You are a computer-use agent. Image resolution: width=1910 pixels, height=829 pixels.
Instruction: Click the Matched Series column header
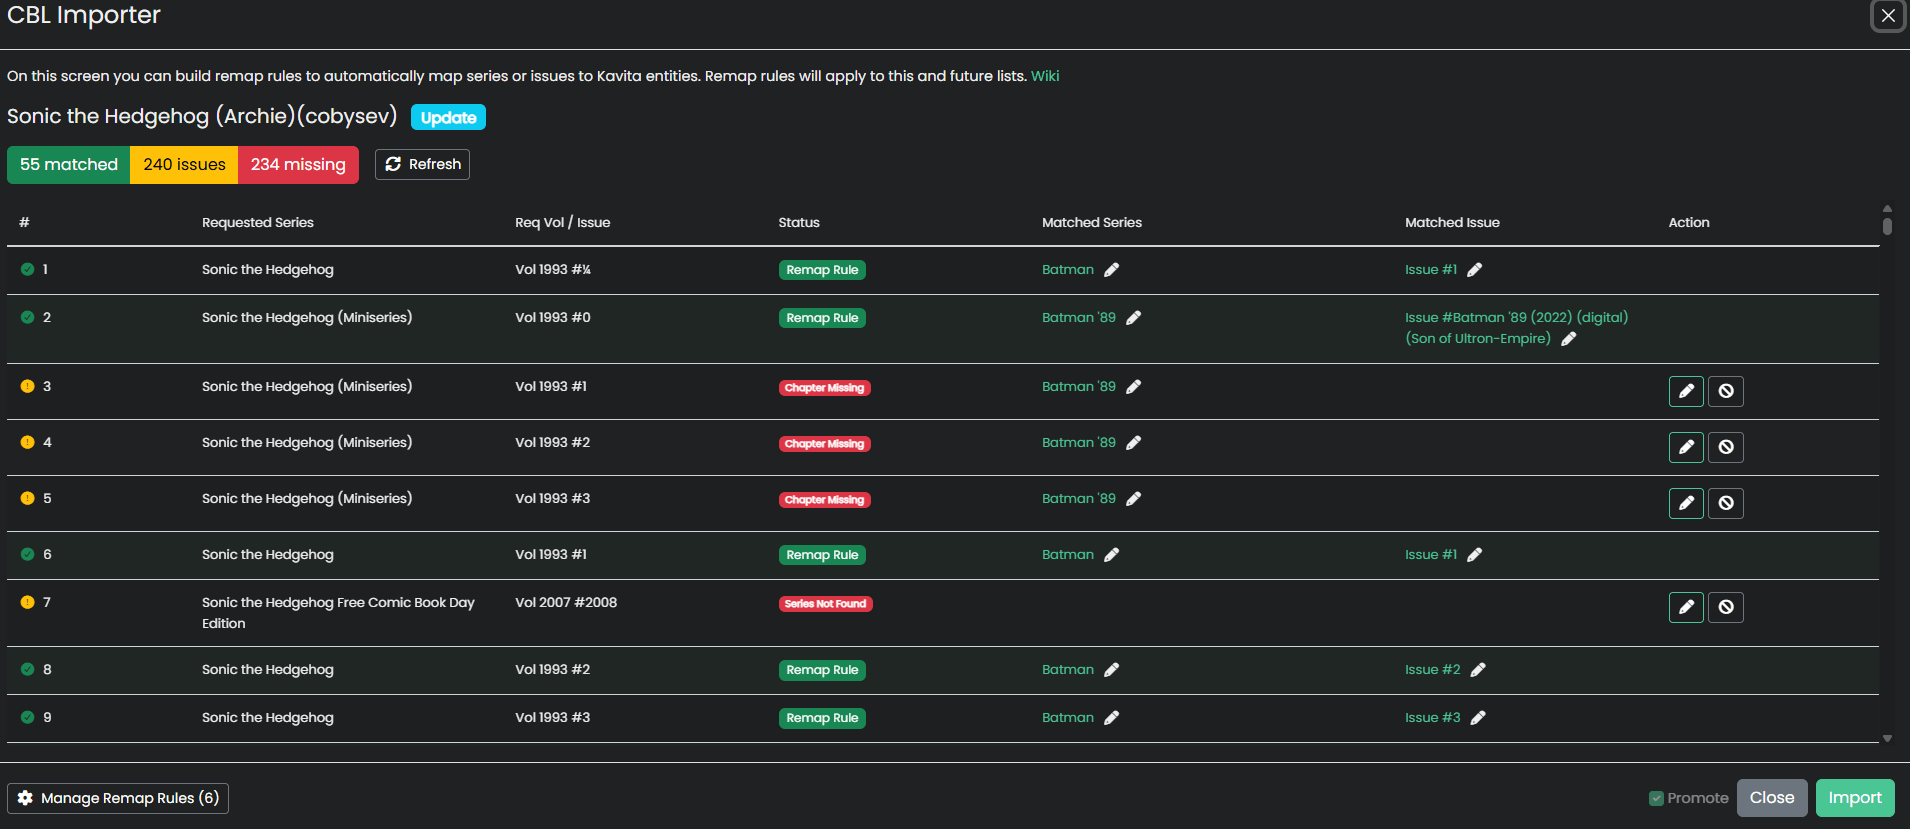point(1092,223)
